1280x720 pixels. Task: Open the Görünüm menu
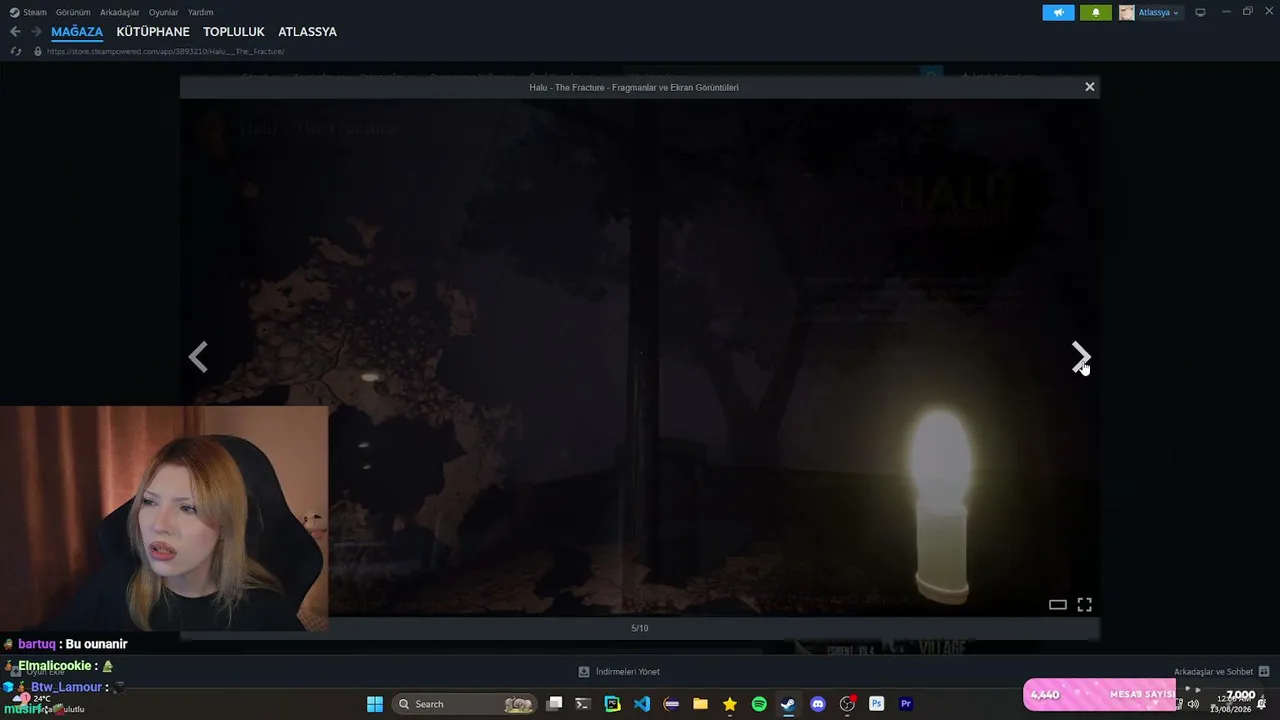pos(73,12)
